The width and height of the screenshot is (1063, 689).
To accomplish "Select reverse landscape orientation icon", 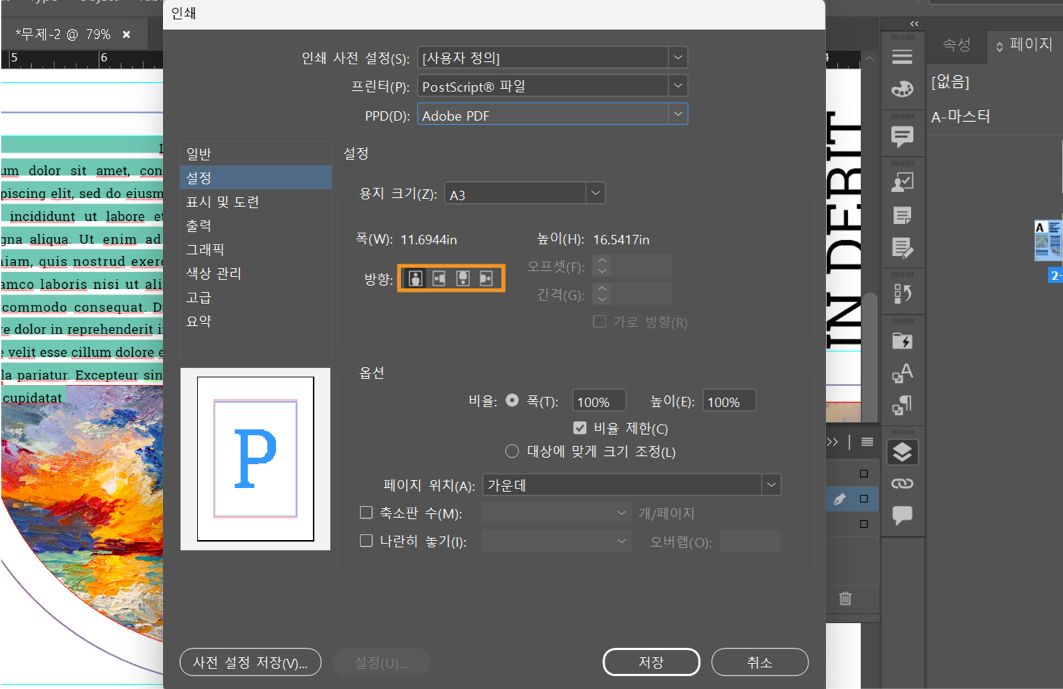I will pos(486,278).
